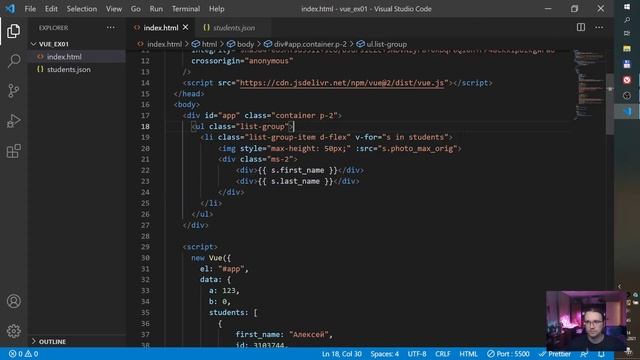The height and width of the screenshot is (360, 640).
Task: Click the webcam overlay thumbnail
Action: (x=585, y=320)
